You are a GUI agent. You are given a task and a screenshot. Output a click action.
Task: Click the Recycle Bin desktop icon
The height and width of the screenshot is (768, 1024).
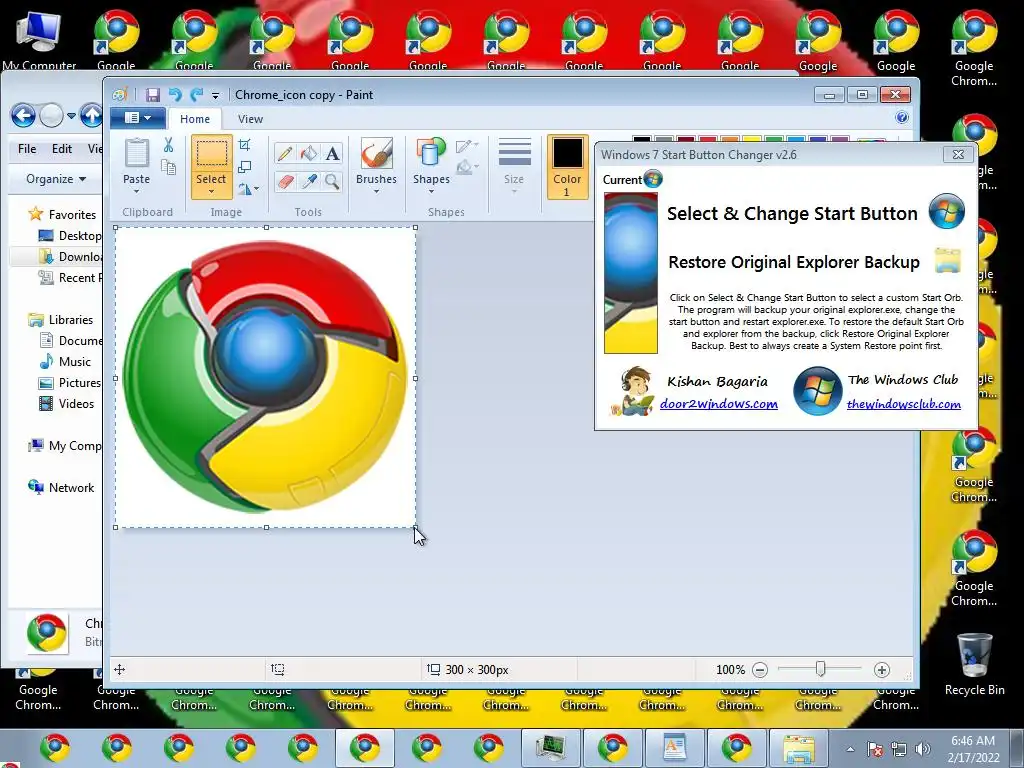(974, 664)
